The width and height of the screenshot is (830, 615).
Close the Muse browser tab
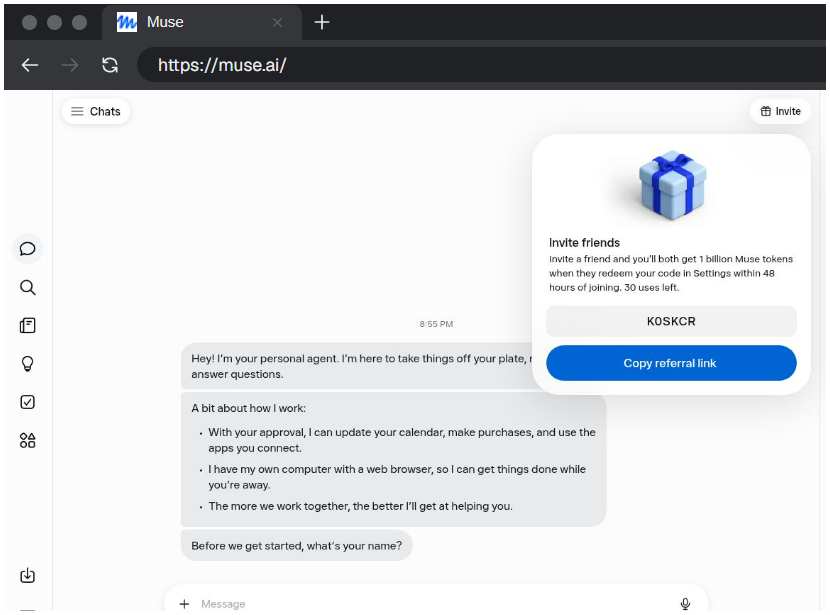point(277,22)
